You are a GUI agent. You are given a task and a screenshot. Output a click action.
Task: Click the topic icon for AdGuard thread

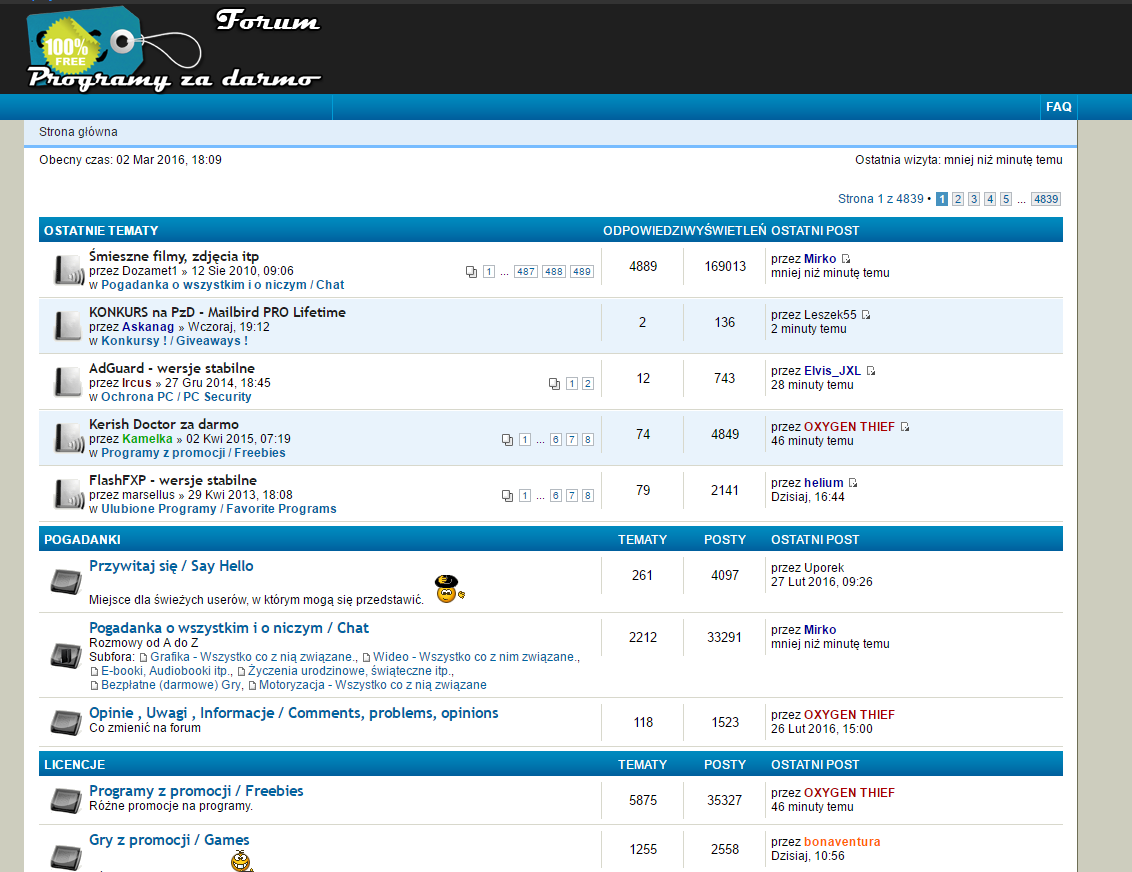point(67,381)
